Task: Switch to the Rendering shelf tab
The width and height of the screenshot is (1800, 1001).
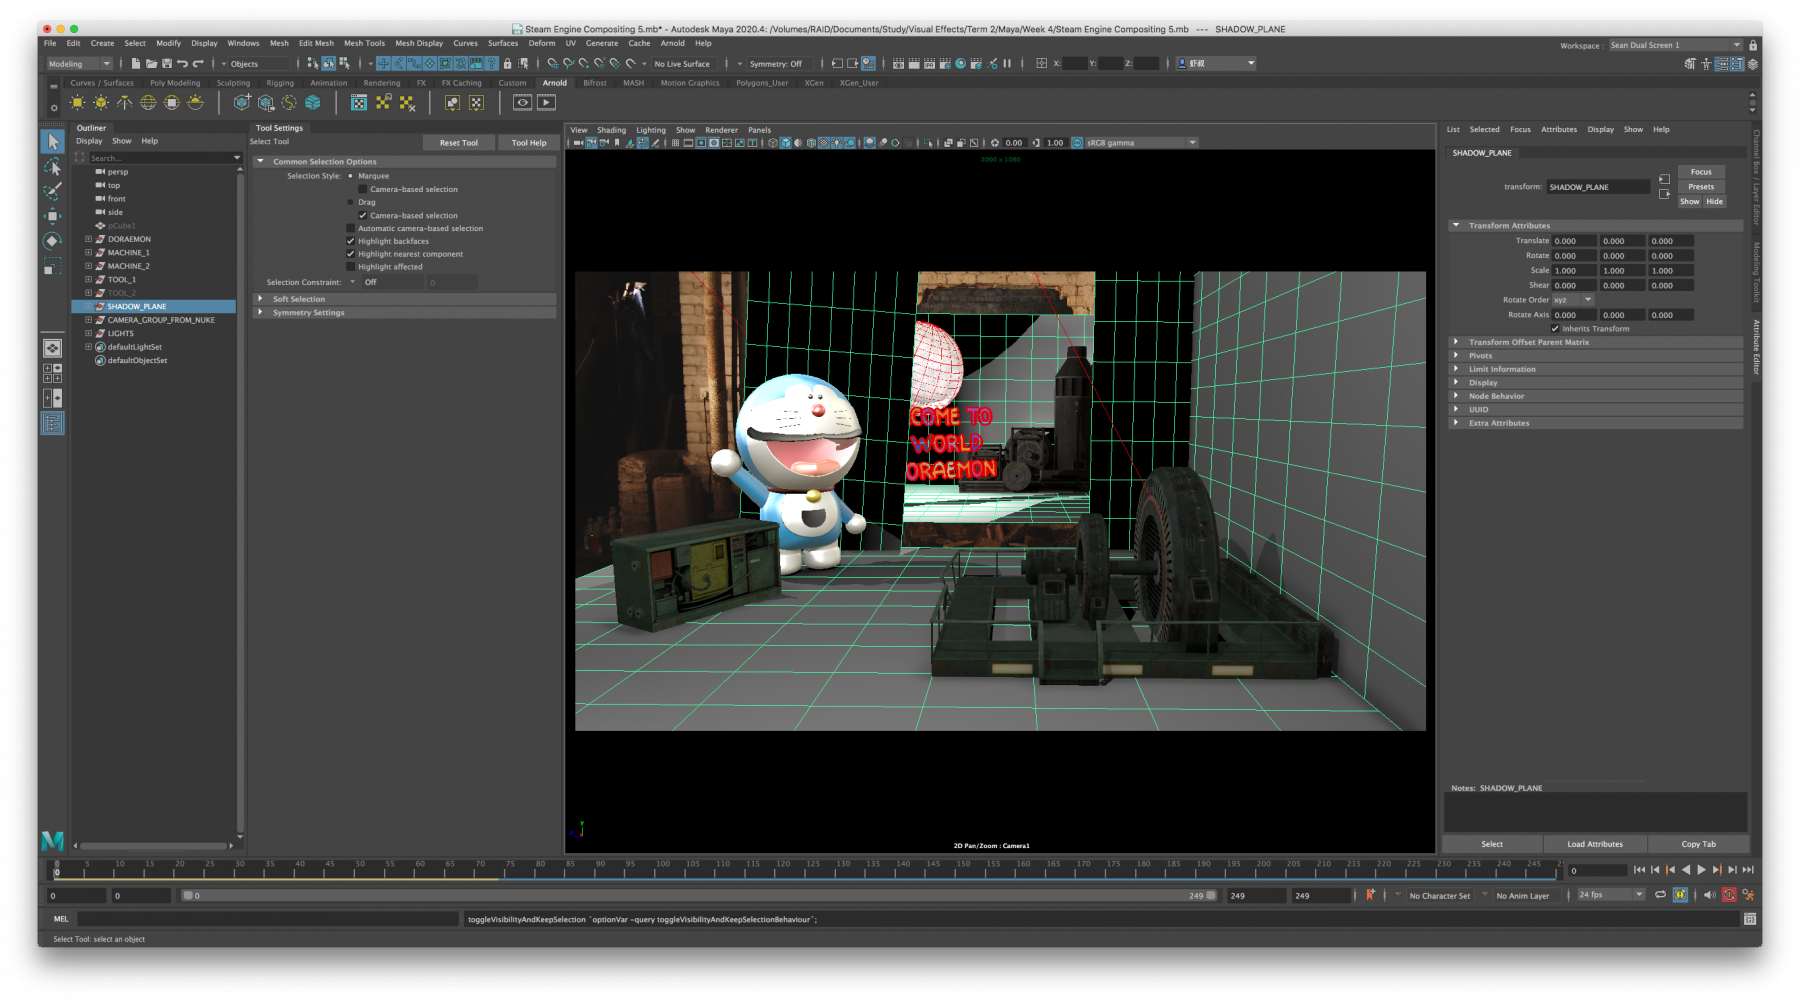Action: click(382, 83)
